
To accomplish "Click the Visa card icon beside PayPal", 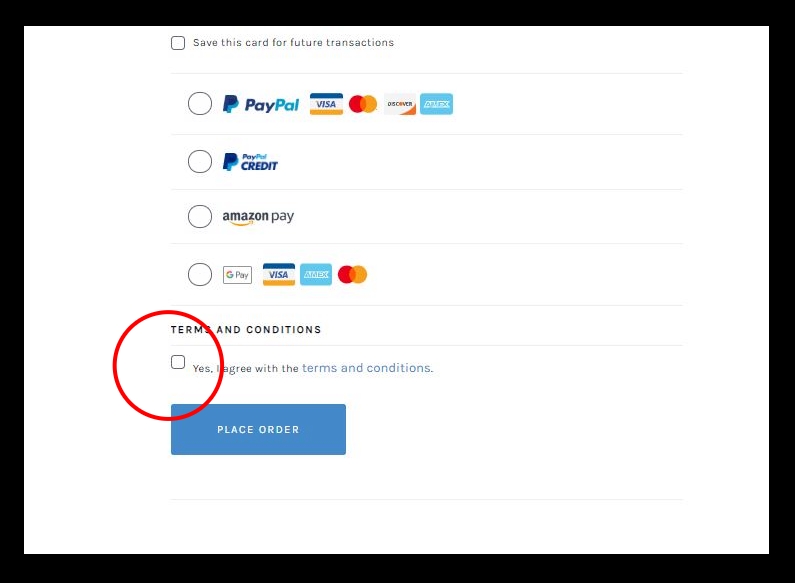I will coord(326,104).
